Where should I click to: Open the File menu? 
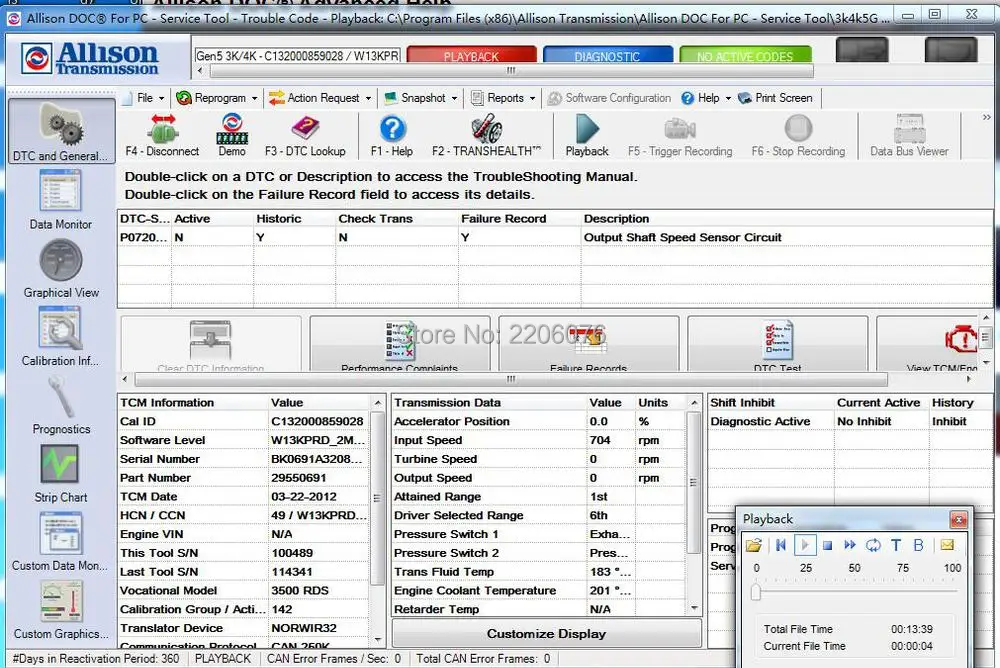[145, 98]
